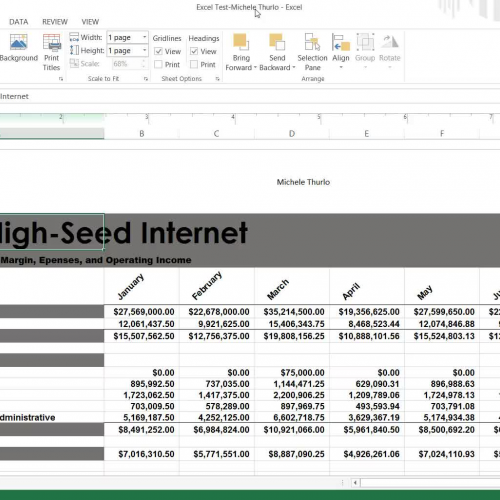
Task: Expand the Group dropdown arrow
Action: tap(365, 67)
